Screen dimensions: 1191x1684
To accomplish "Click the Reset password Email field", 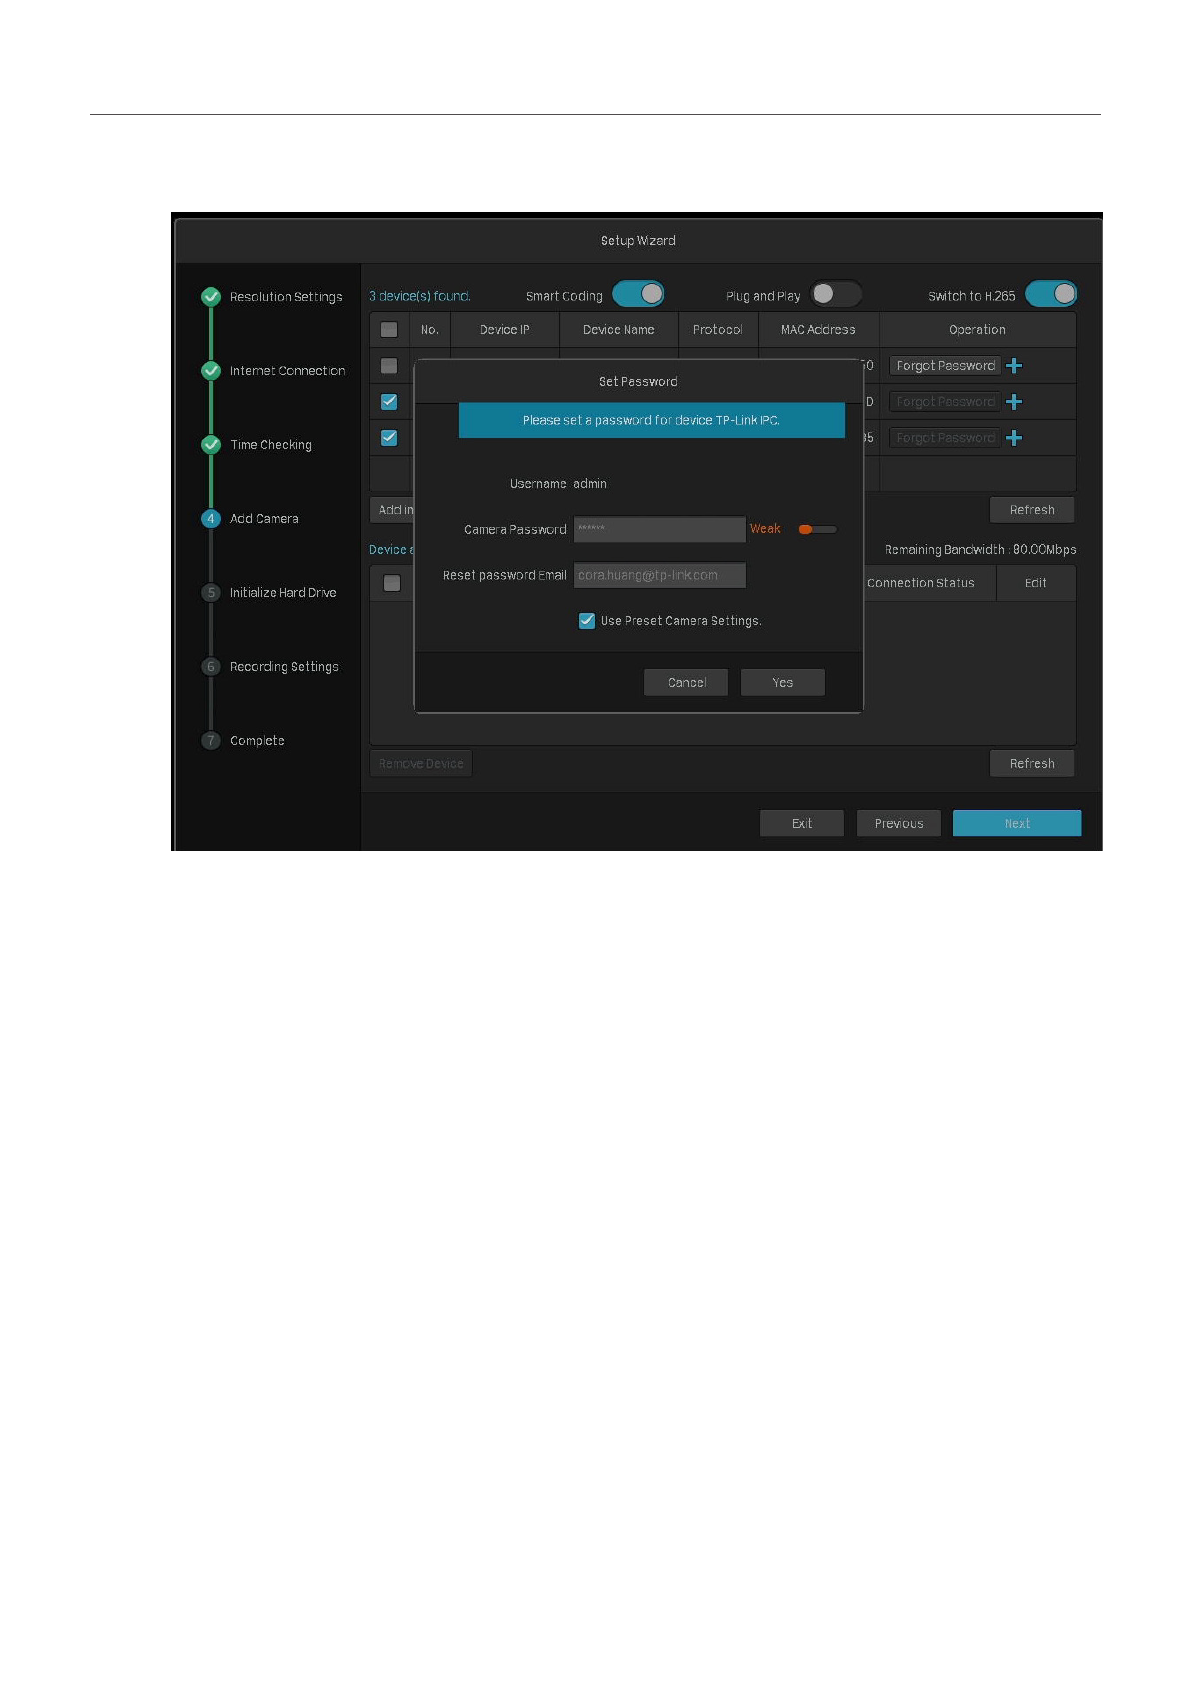I will click(x=659, y=575).
